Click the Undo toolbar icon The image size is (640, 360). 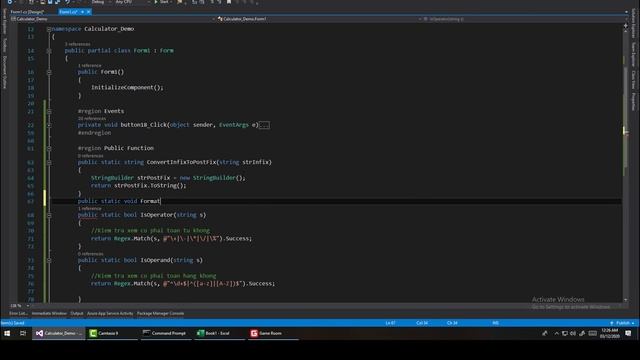click(68, 2)
